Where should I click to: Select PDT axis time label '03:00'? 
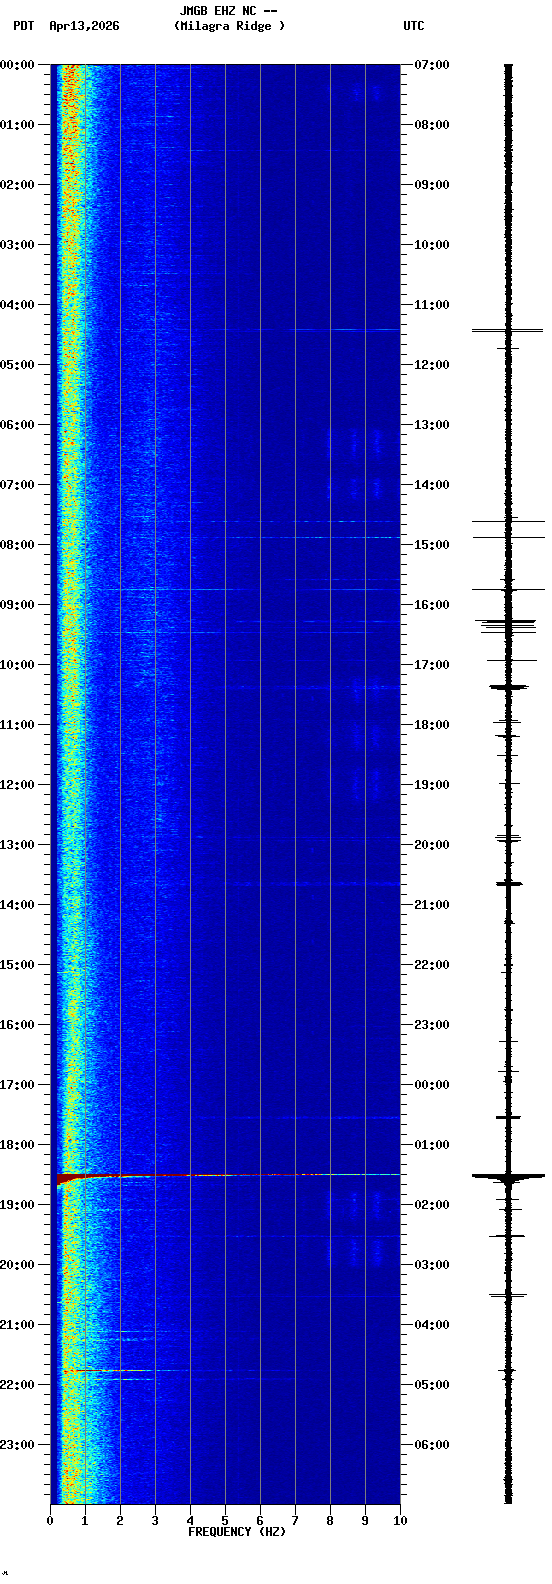17,245
